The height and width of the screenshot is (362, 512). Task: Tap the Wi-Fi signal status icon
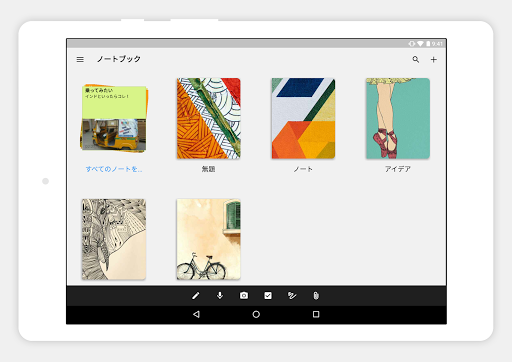point(420,44)
